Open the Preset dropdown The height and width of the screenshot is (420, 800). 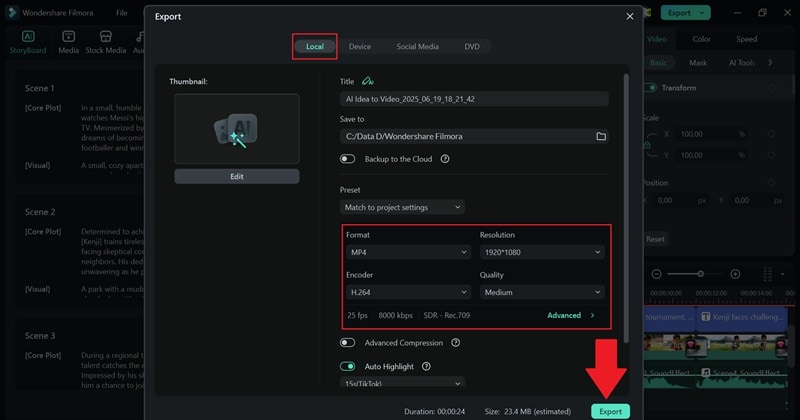tap(402, 207)
